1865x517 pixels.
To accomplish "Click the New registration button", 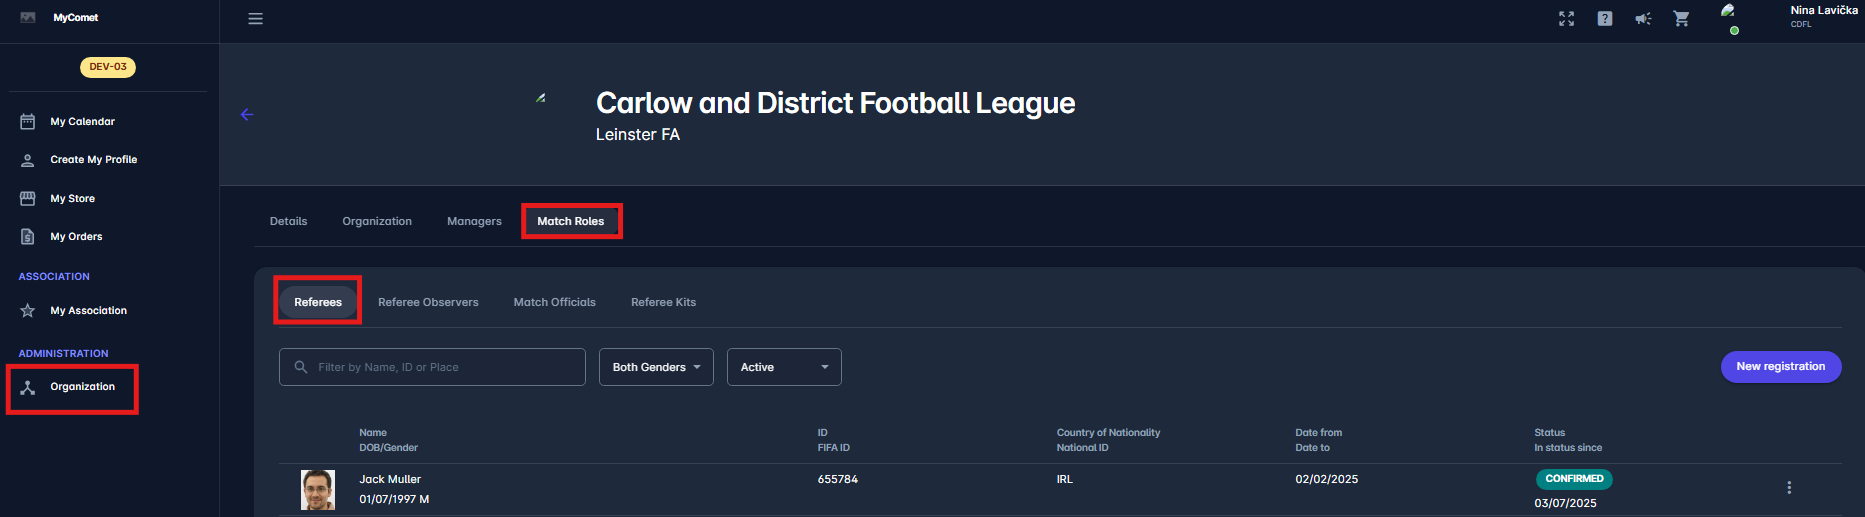I will click(1780, 367).
